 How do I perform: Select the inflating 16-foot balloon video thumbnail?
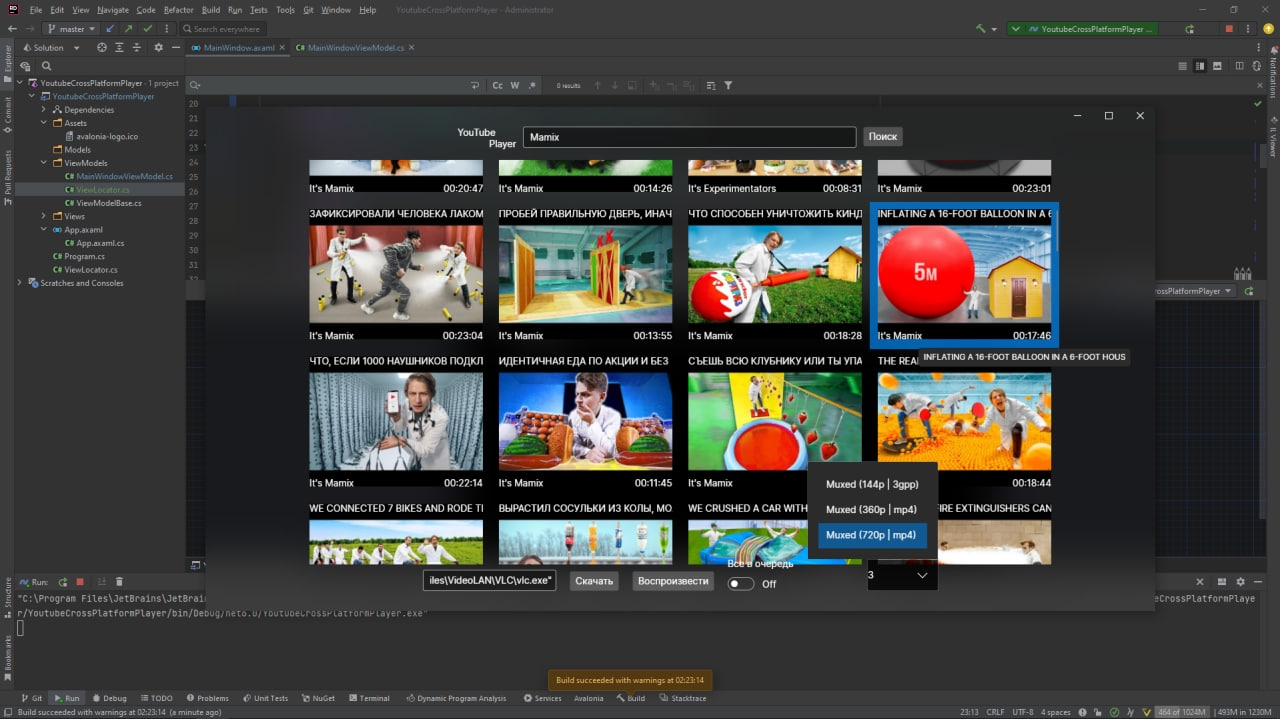tap(964, 274)
